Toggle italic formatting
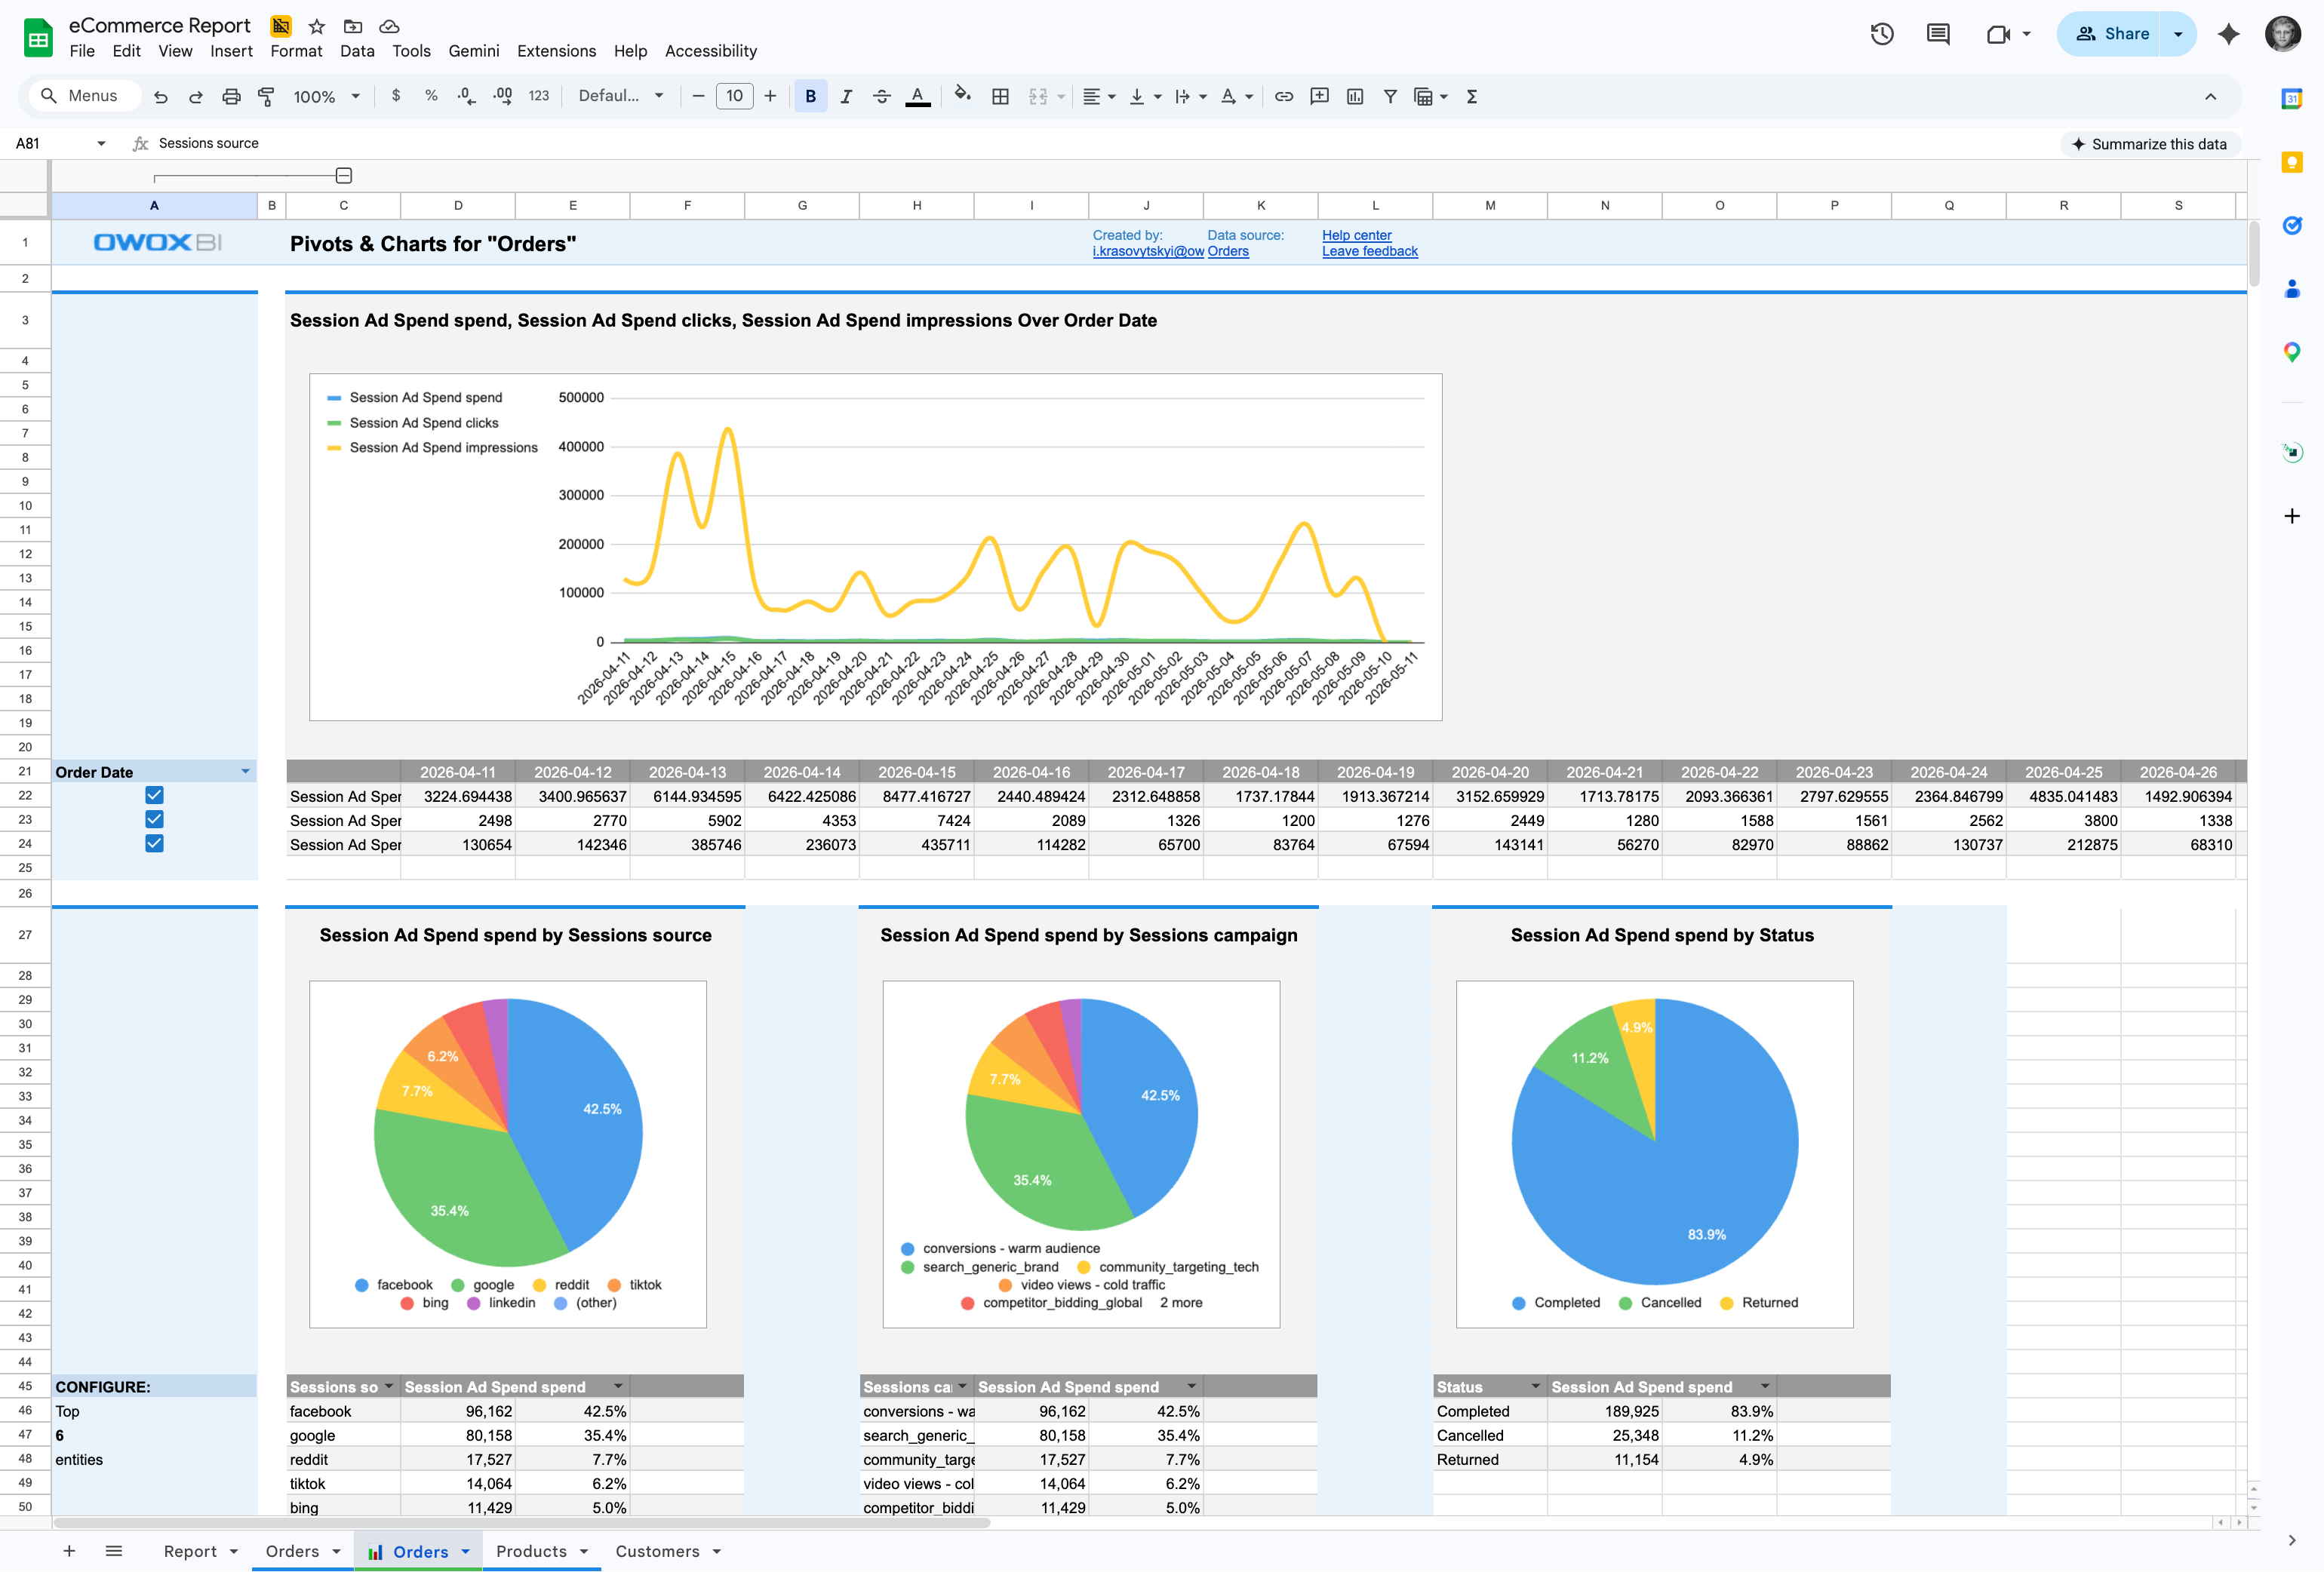 point(846,96)
